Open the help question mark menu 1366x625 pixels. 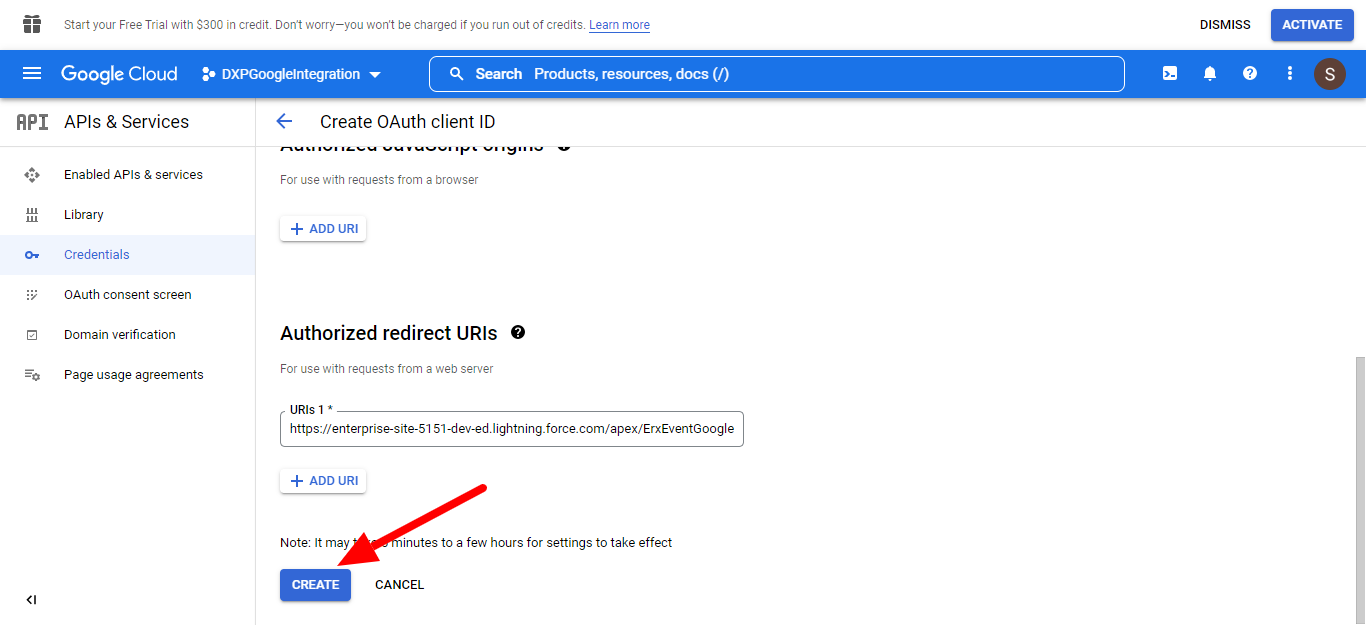[1250, 74]
